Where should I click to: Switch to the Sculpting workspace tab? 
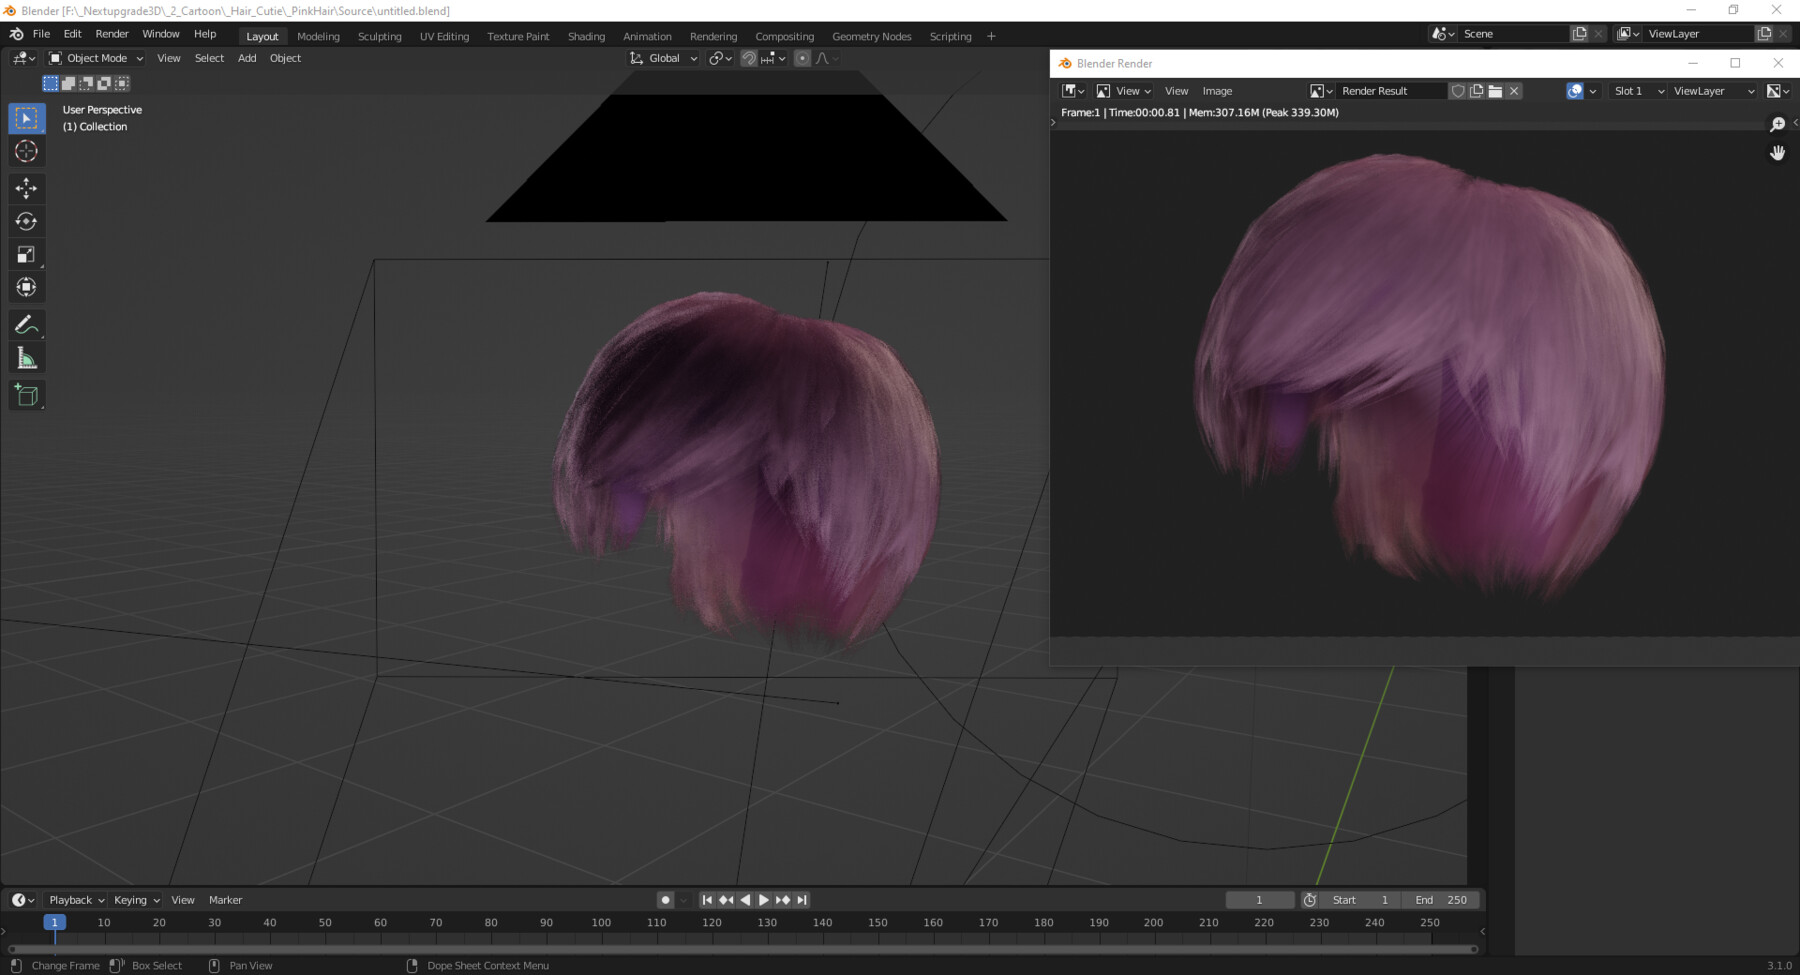point(380,36)
